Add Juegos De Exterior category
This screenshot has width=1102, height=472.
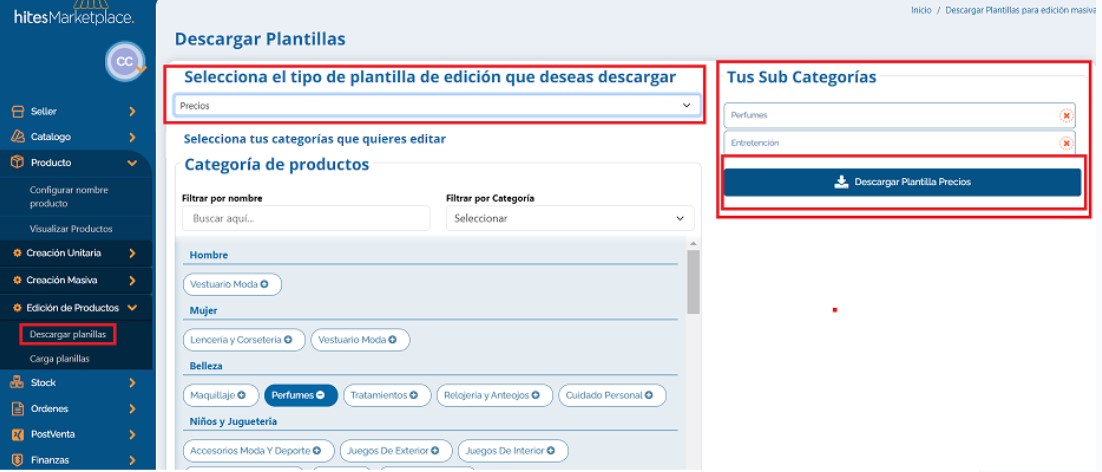tap(396, 450)
